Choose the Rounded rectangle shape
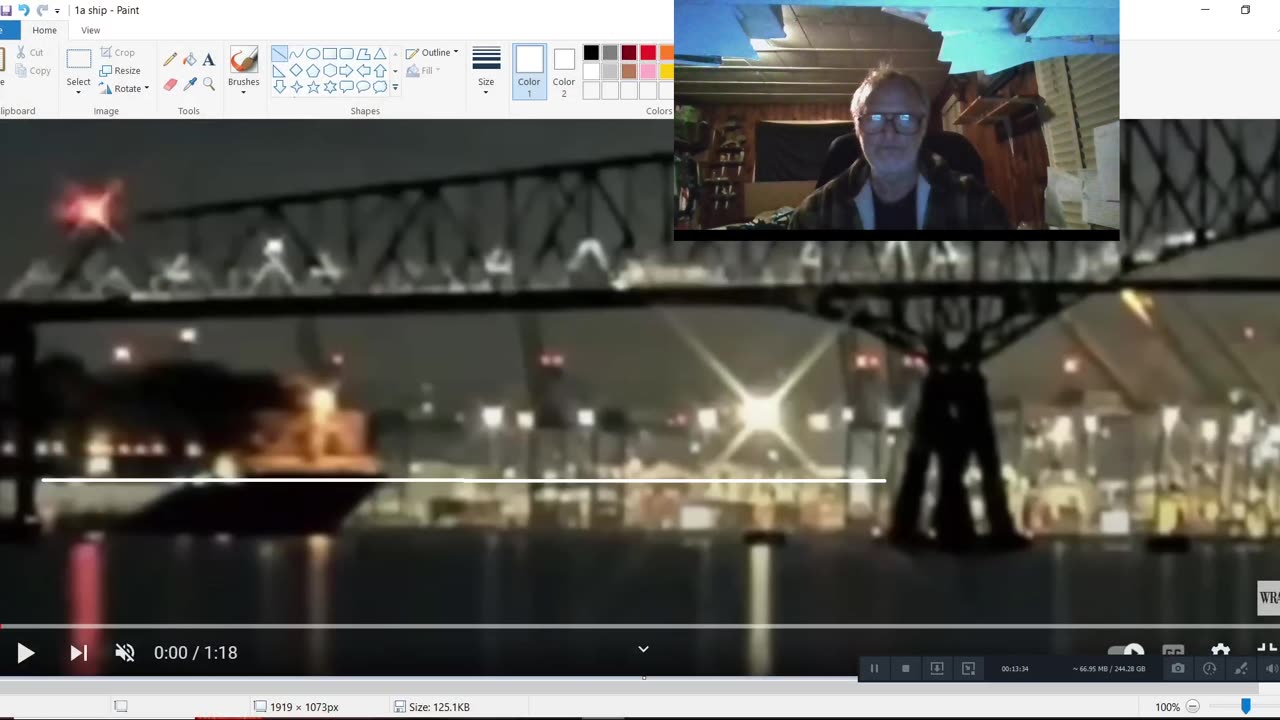The width and height of the screenshot is (1280, 720). pyautogui.click(x=346, y=54)
